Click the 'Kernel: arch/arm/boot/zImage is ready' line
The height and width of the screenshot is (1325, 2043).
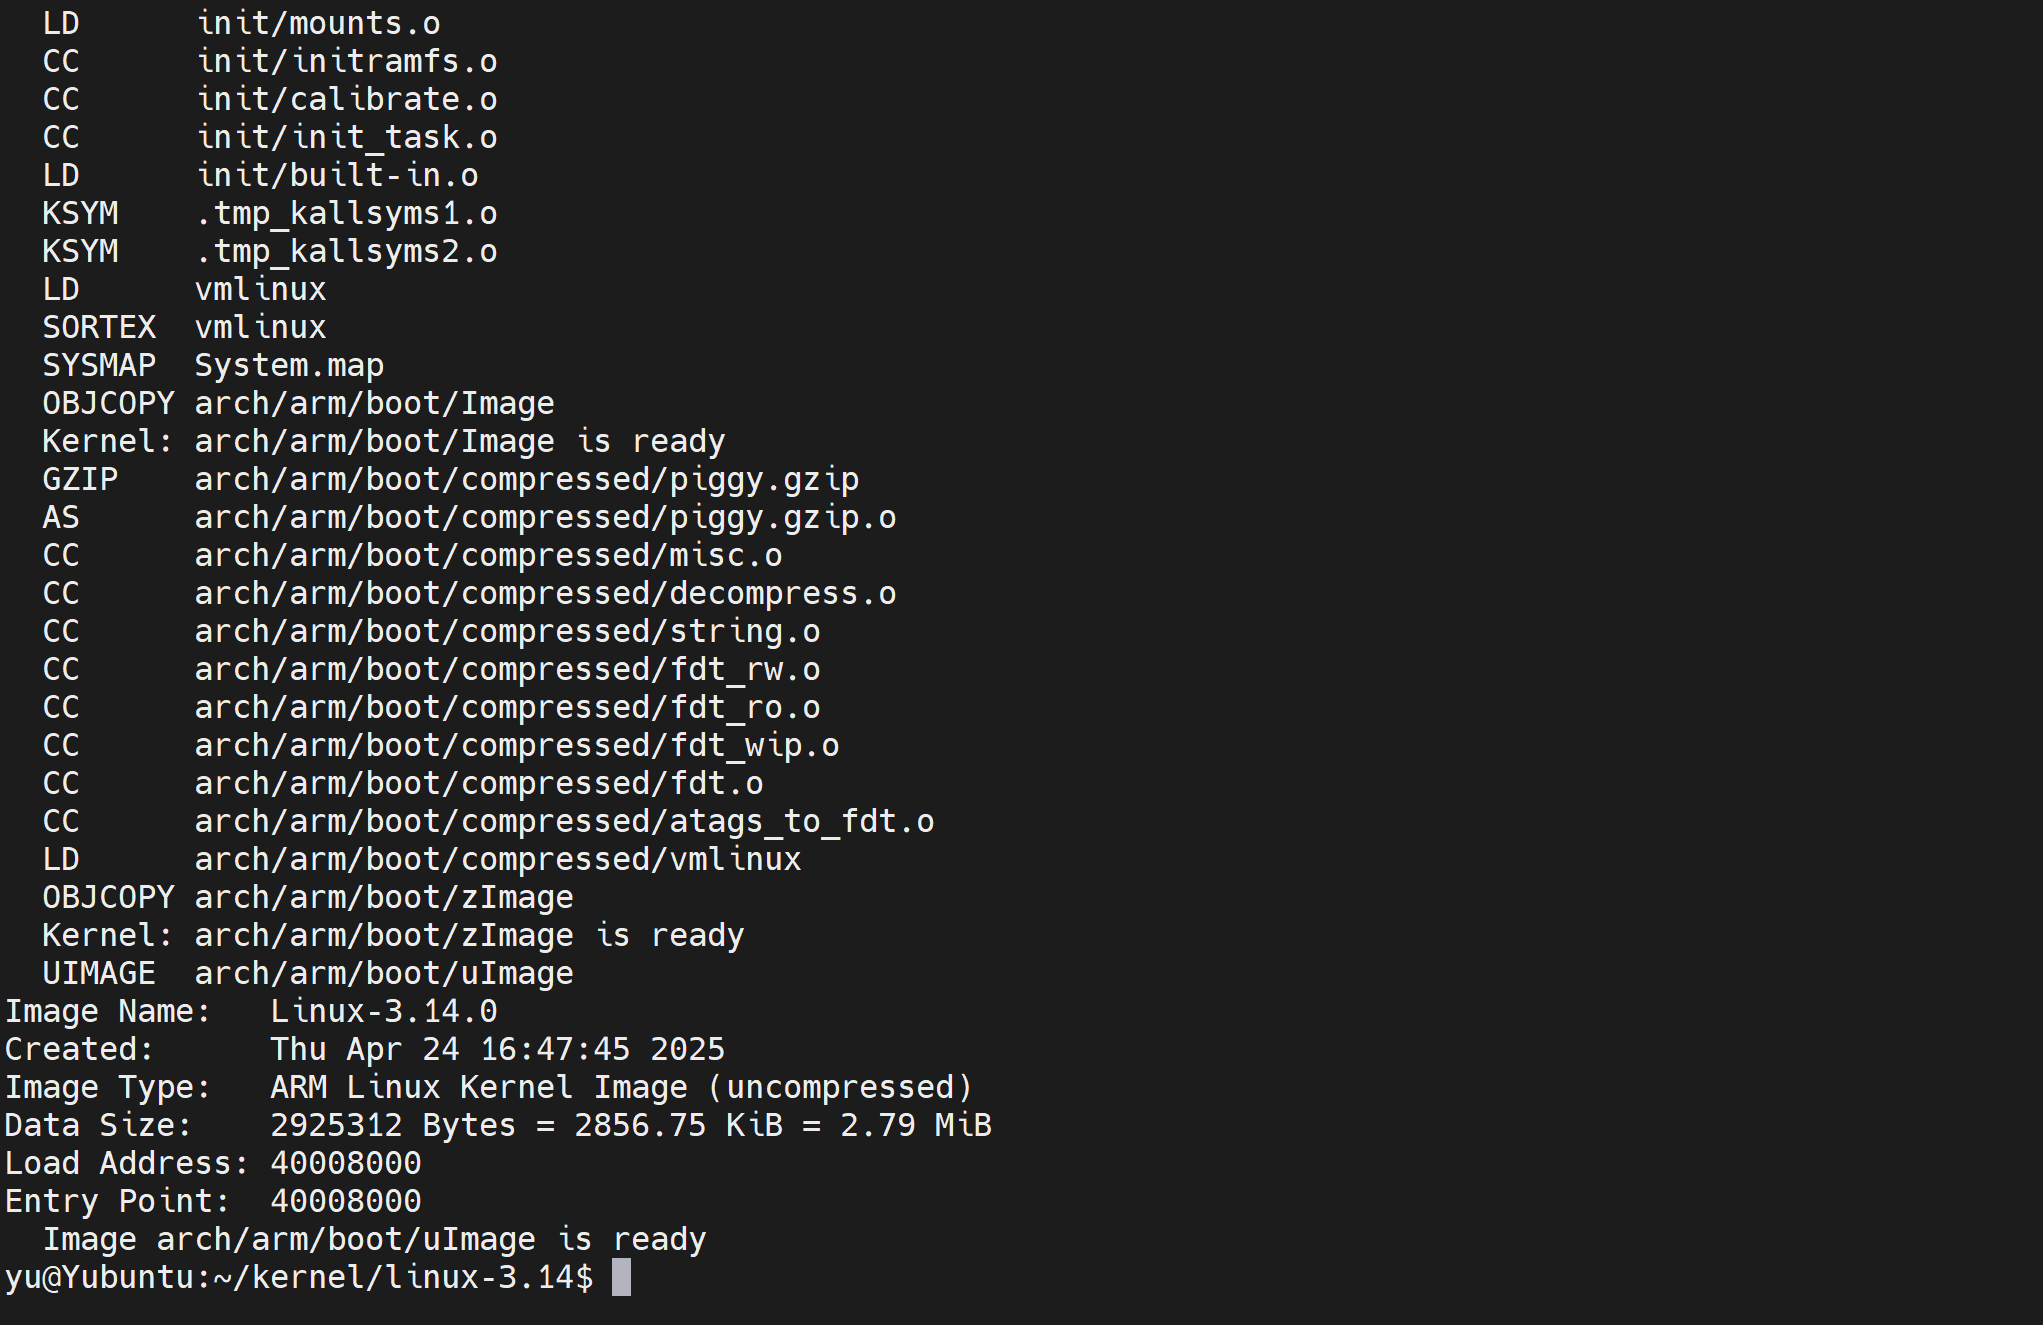(x=393, y=935)
